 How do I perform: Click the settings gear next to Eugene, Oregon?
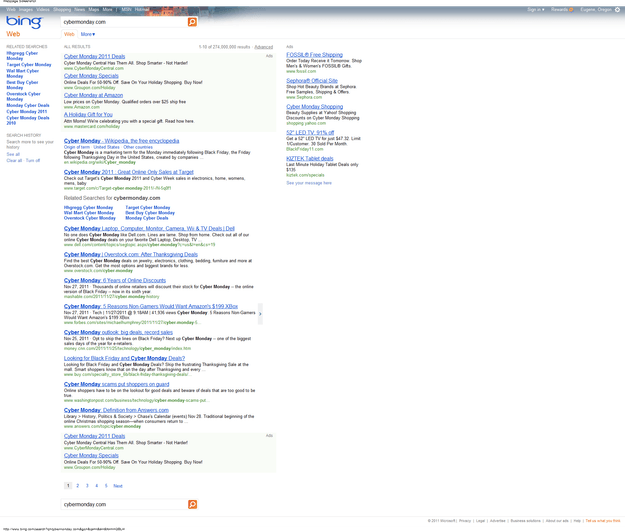click(x=617, y=10)
